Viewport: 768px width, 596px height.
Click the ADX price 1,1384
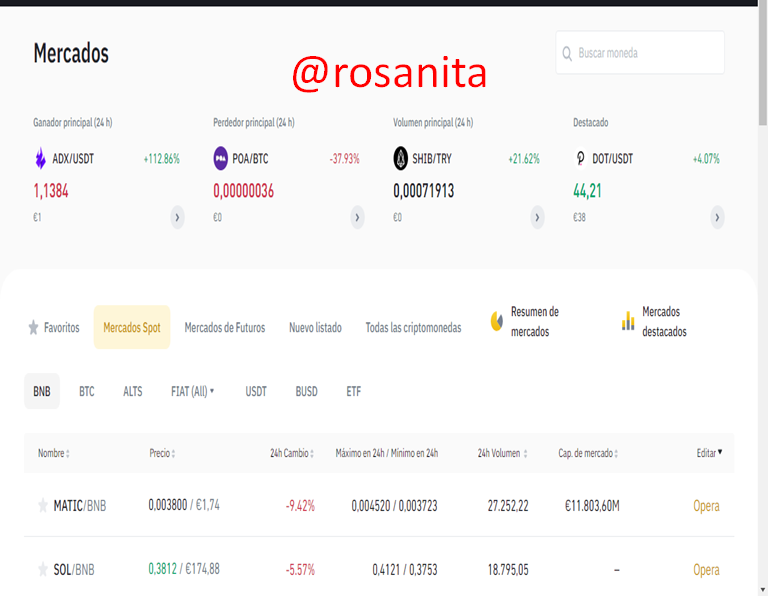[x=51, y=191]
